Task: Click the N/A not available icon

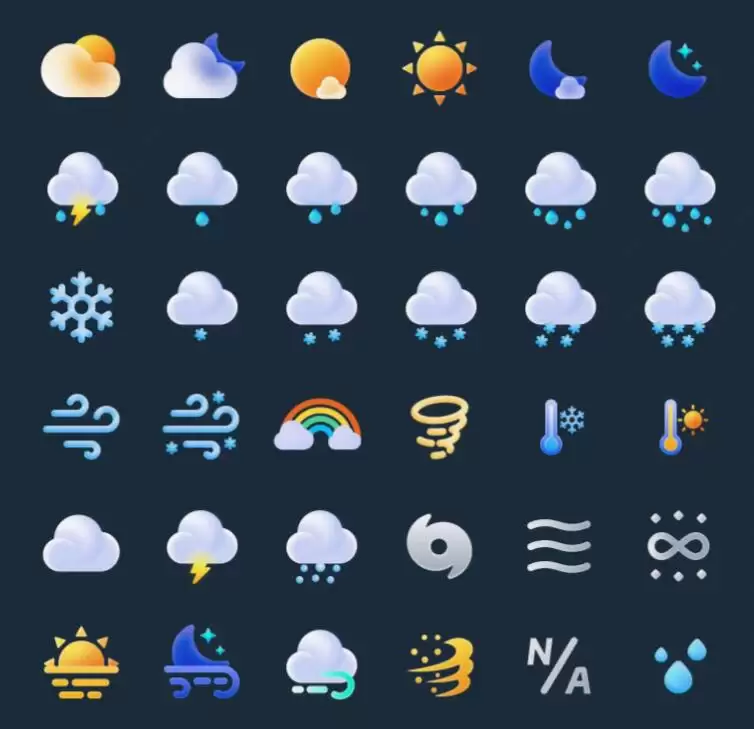Action: coord(559,666)
